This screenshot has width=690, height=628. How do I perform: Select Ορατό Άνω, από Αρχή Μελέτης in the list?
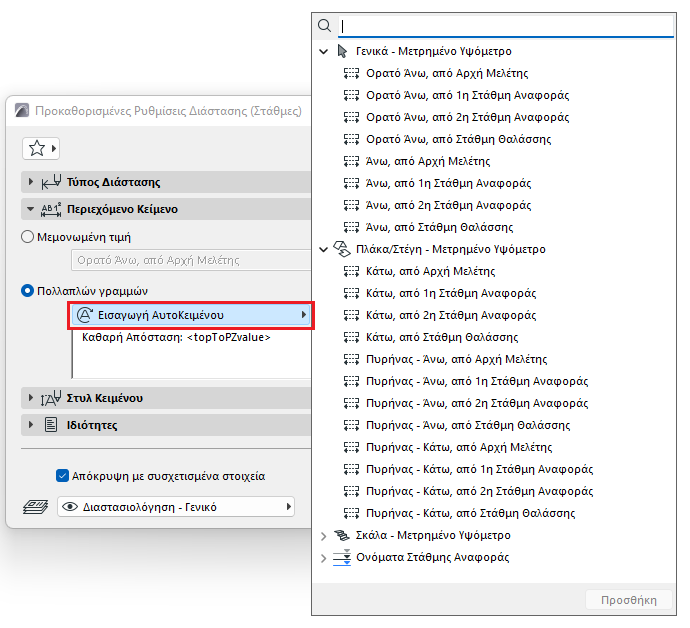coord(447,73)
